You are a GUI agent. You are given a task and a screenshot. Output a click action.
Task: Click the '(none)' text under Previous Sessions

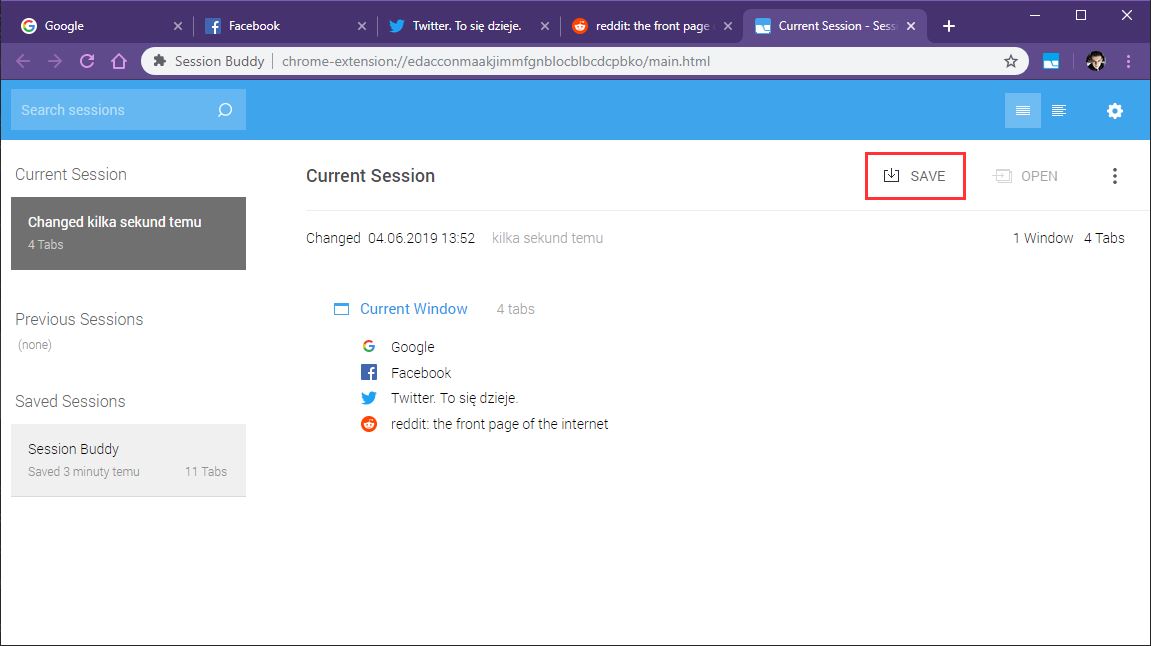35,345
